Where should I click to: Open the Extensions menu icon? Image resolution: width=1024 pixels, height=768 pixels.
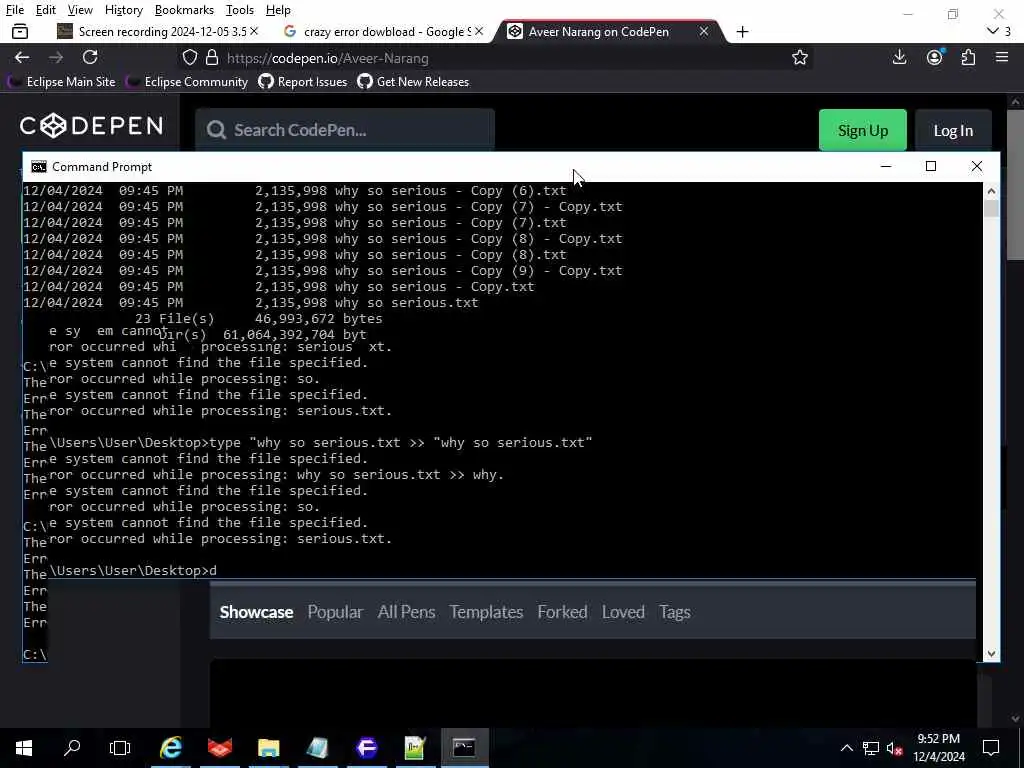(968, 57)
